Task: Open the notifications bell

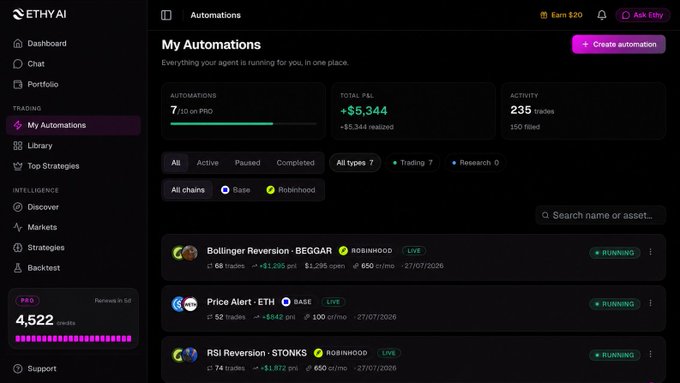Action: [x=602, y=15]
